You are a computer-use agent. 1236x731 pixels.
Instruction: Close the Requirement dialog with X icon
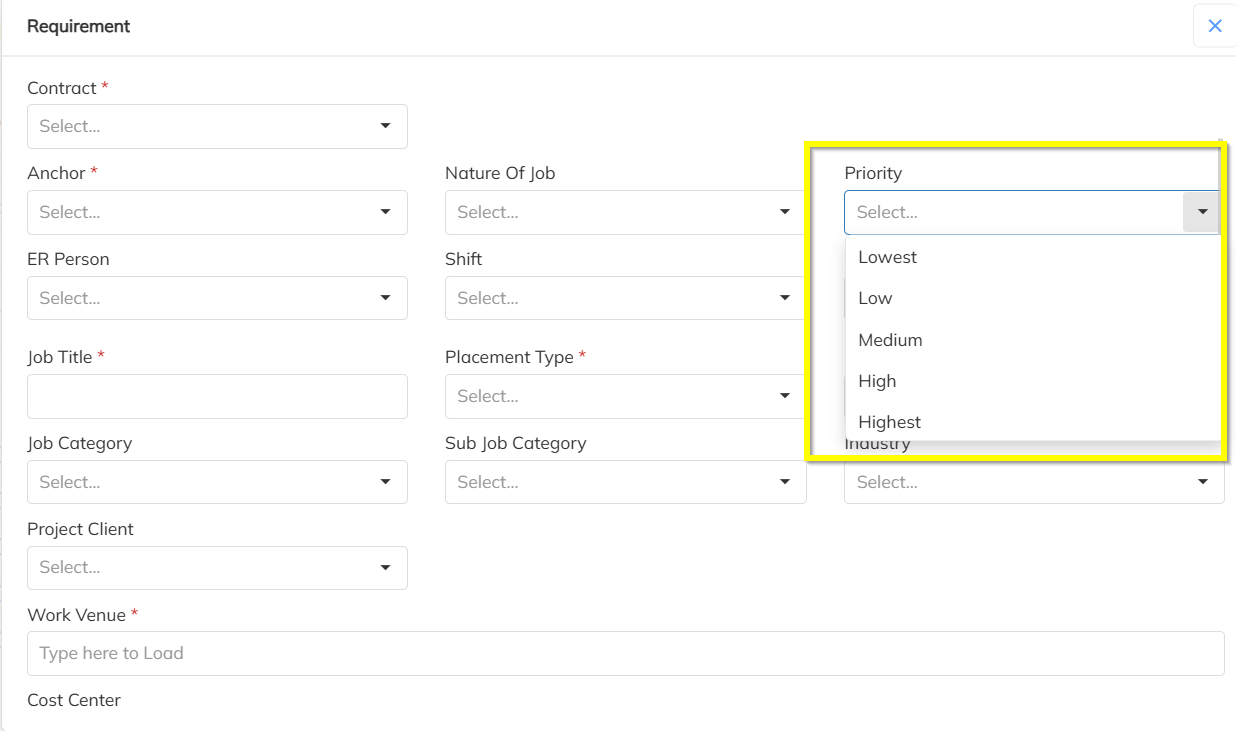1214,26
